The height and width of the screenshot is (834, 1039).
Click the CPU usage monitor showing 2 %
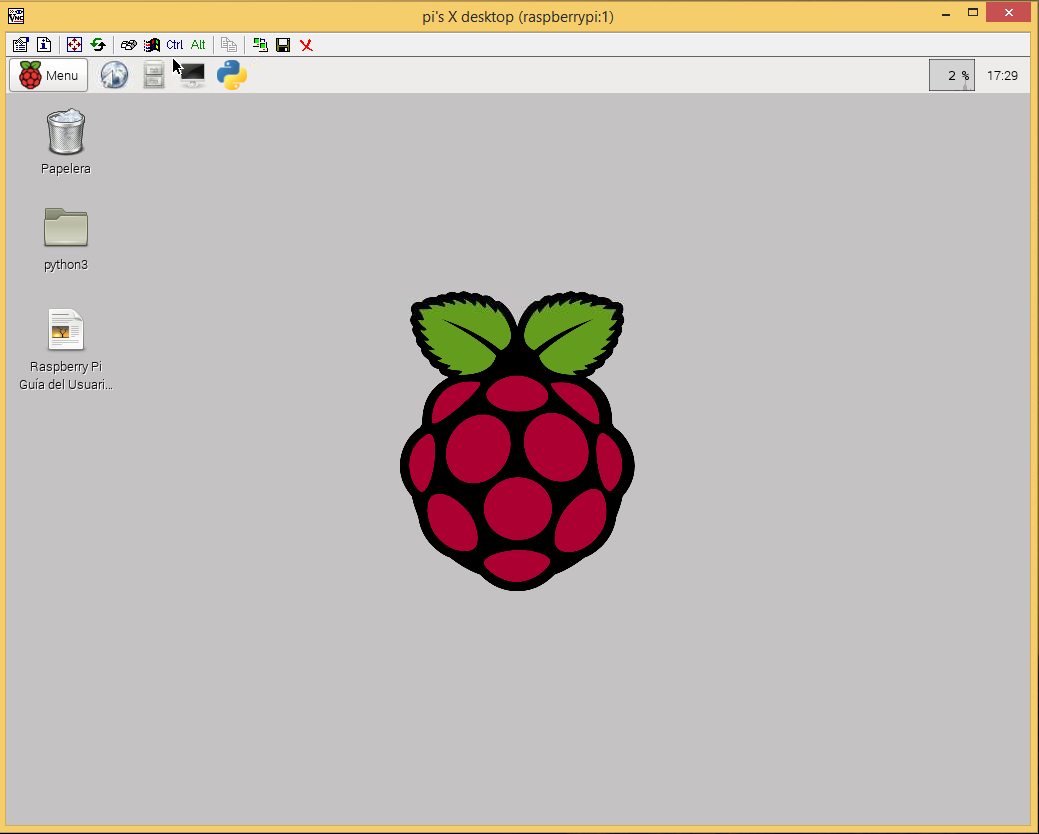point(952,75)
